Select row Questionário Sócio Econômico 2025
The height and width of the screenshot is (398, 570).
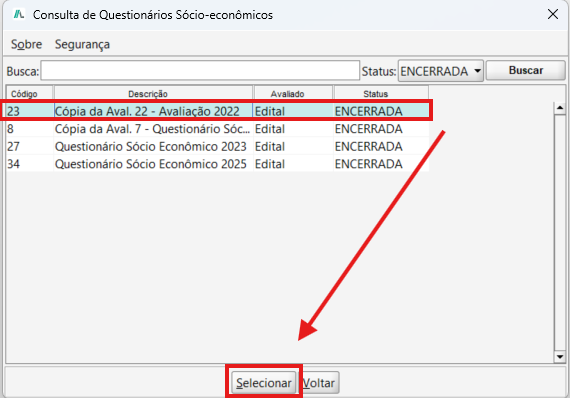coord(217,164)
